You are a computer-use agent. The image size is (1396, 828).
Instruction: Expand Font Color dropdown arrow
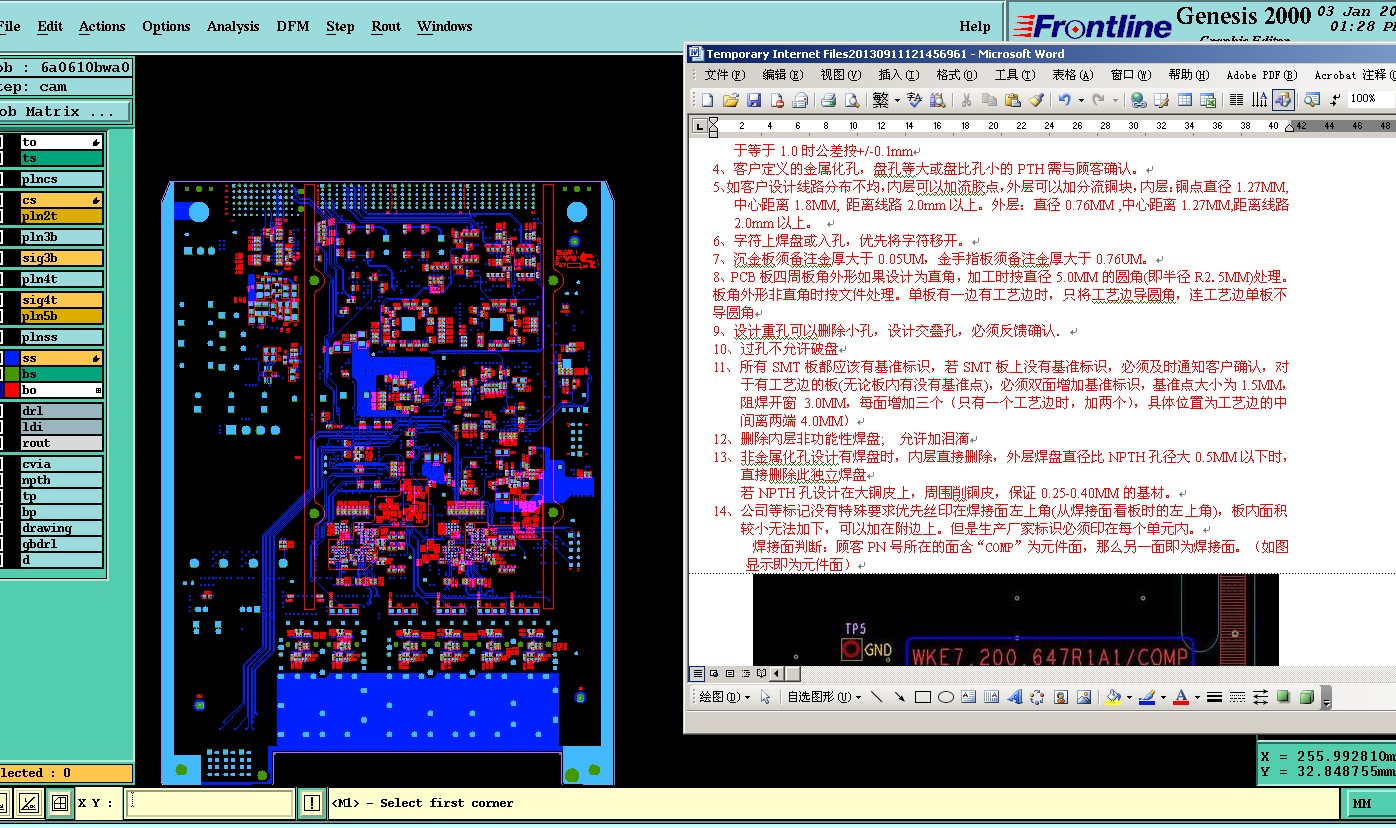click(x=1197, y=697)
